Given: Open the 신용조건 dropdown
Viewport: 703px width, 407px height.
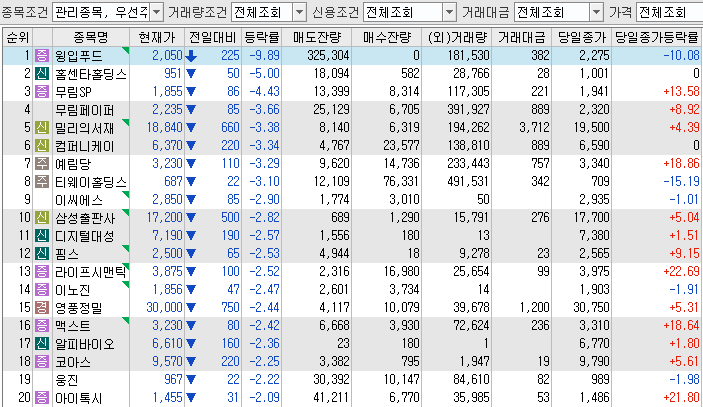Looking at the screenshot, I should [449, 12].
